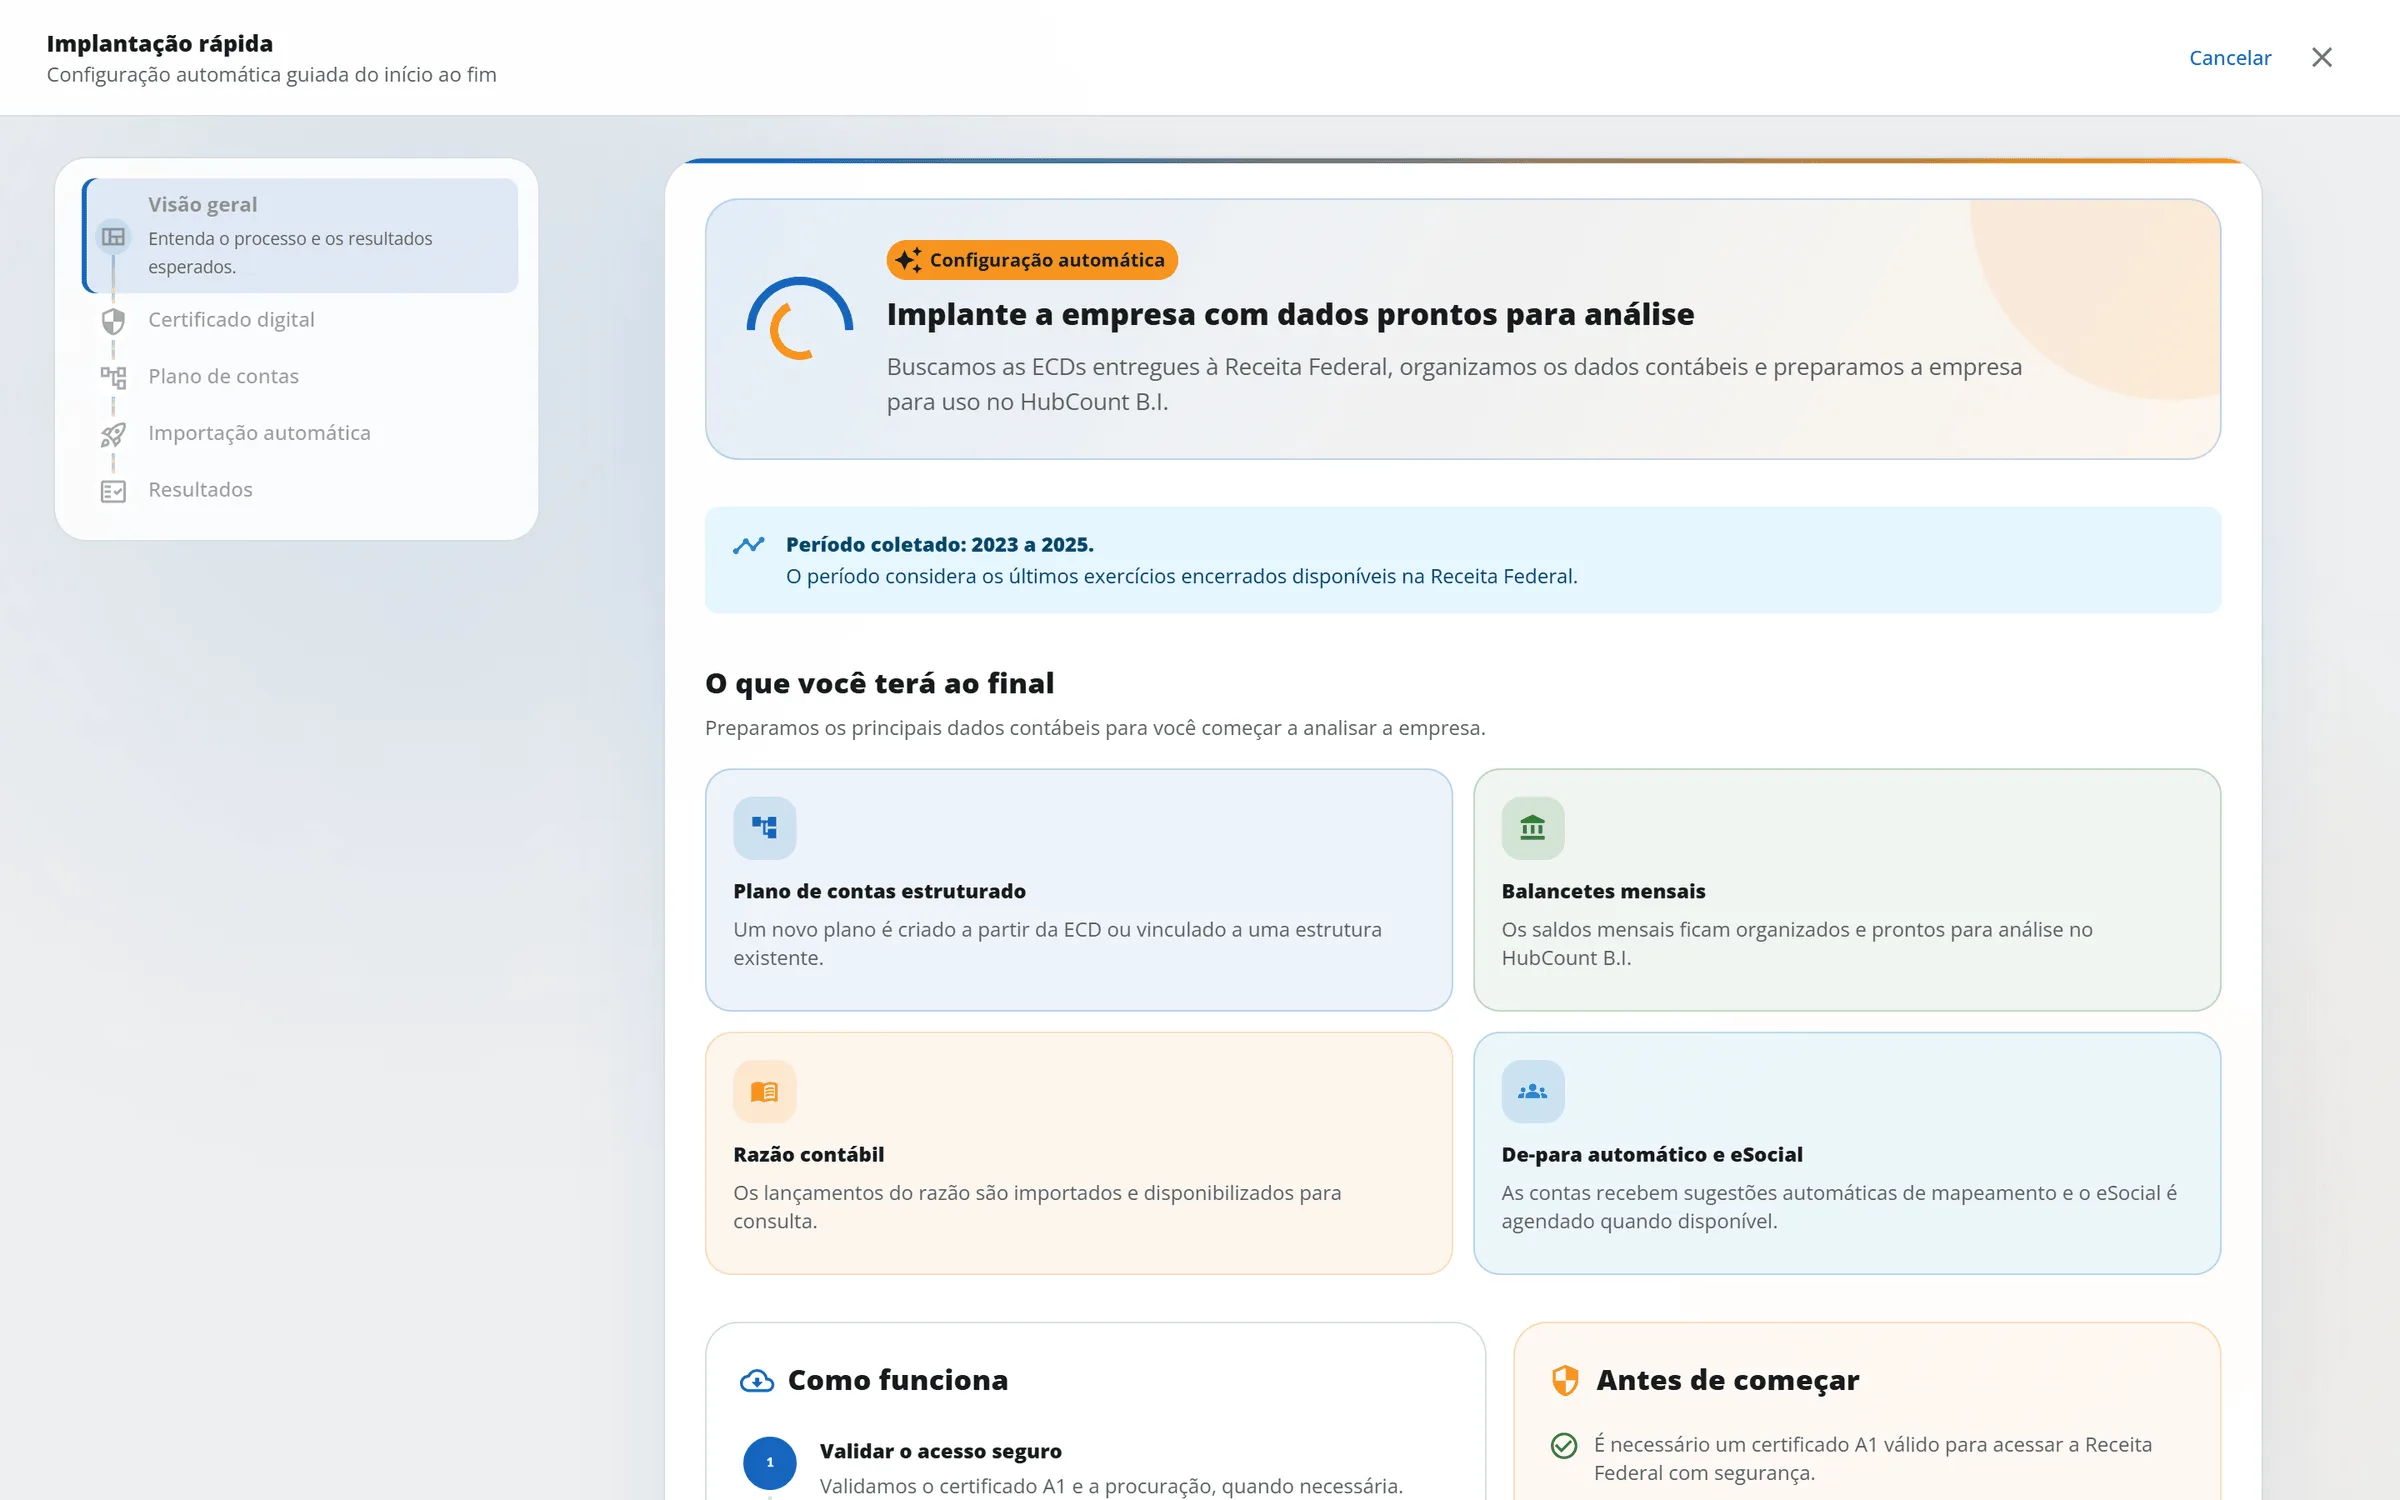The width and height of the screenshot is (2400, 1500).
Task: Click the Importação automática rocket icon
Action: pyautogui.click(x=113, y=435)
